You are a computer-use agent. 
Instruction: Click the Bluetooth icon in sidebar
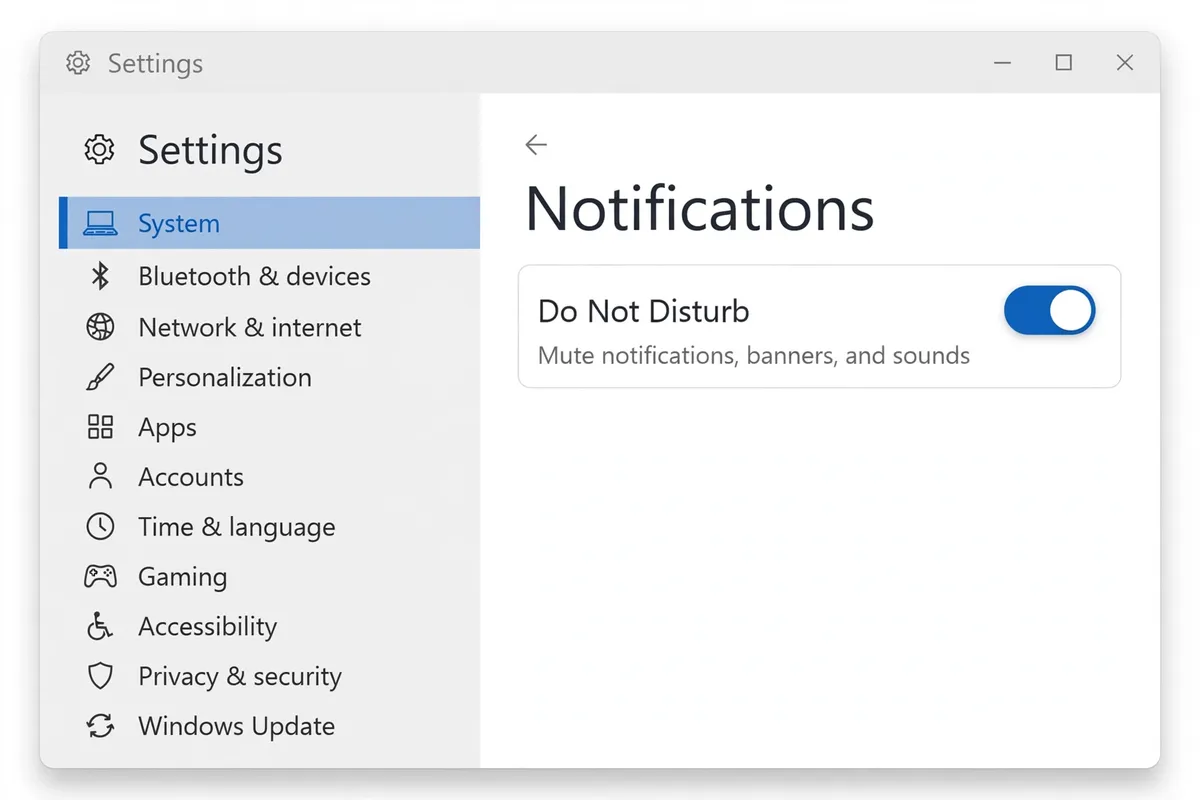point(100,276)
